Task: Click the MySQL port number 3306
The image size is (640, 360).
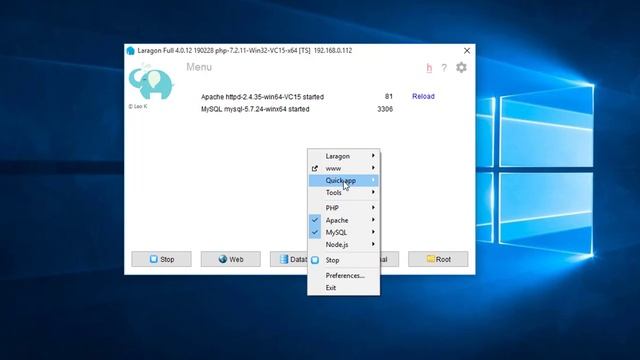Action: coord(385,109)
